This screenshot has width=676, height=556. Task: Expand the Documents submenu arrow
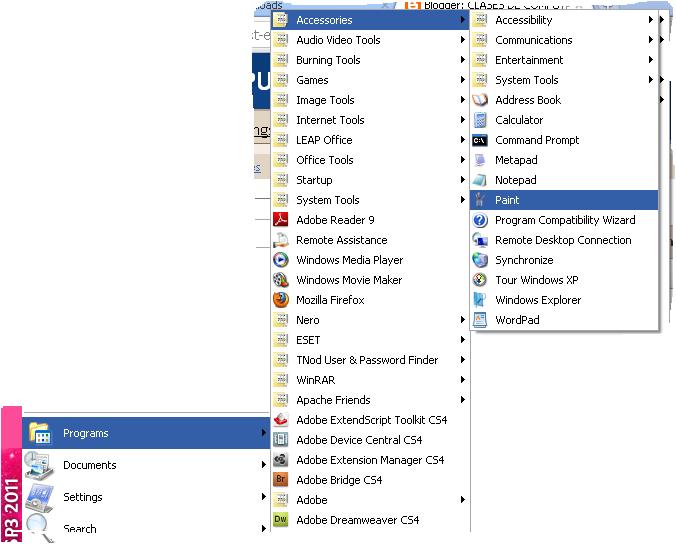(x=263, y=465)
